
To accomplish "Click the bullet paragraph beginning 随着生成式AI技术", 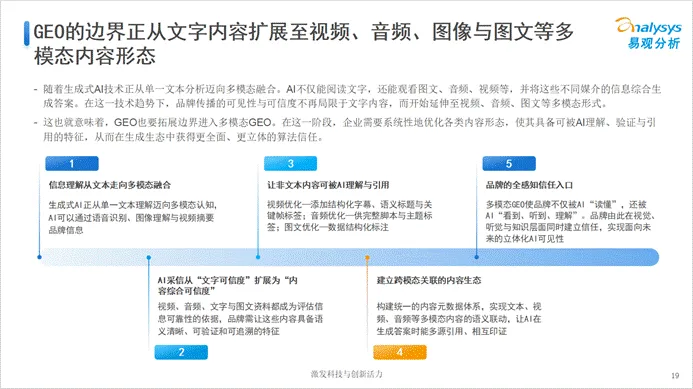I will point(352,96).
